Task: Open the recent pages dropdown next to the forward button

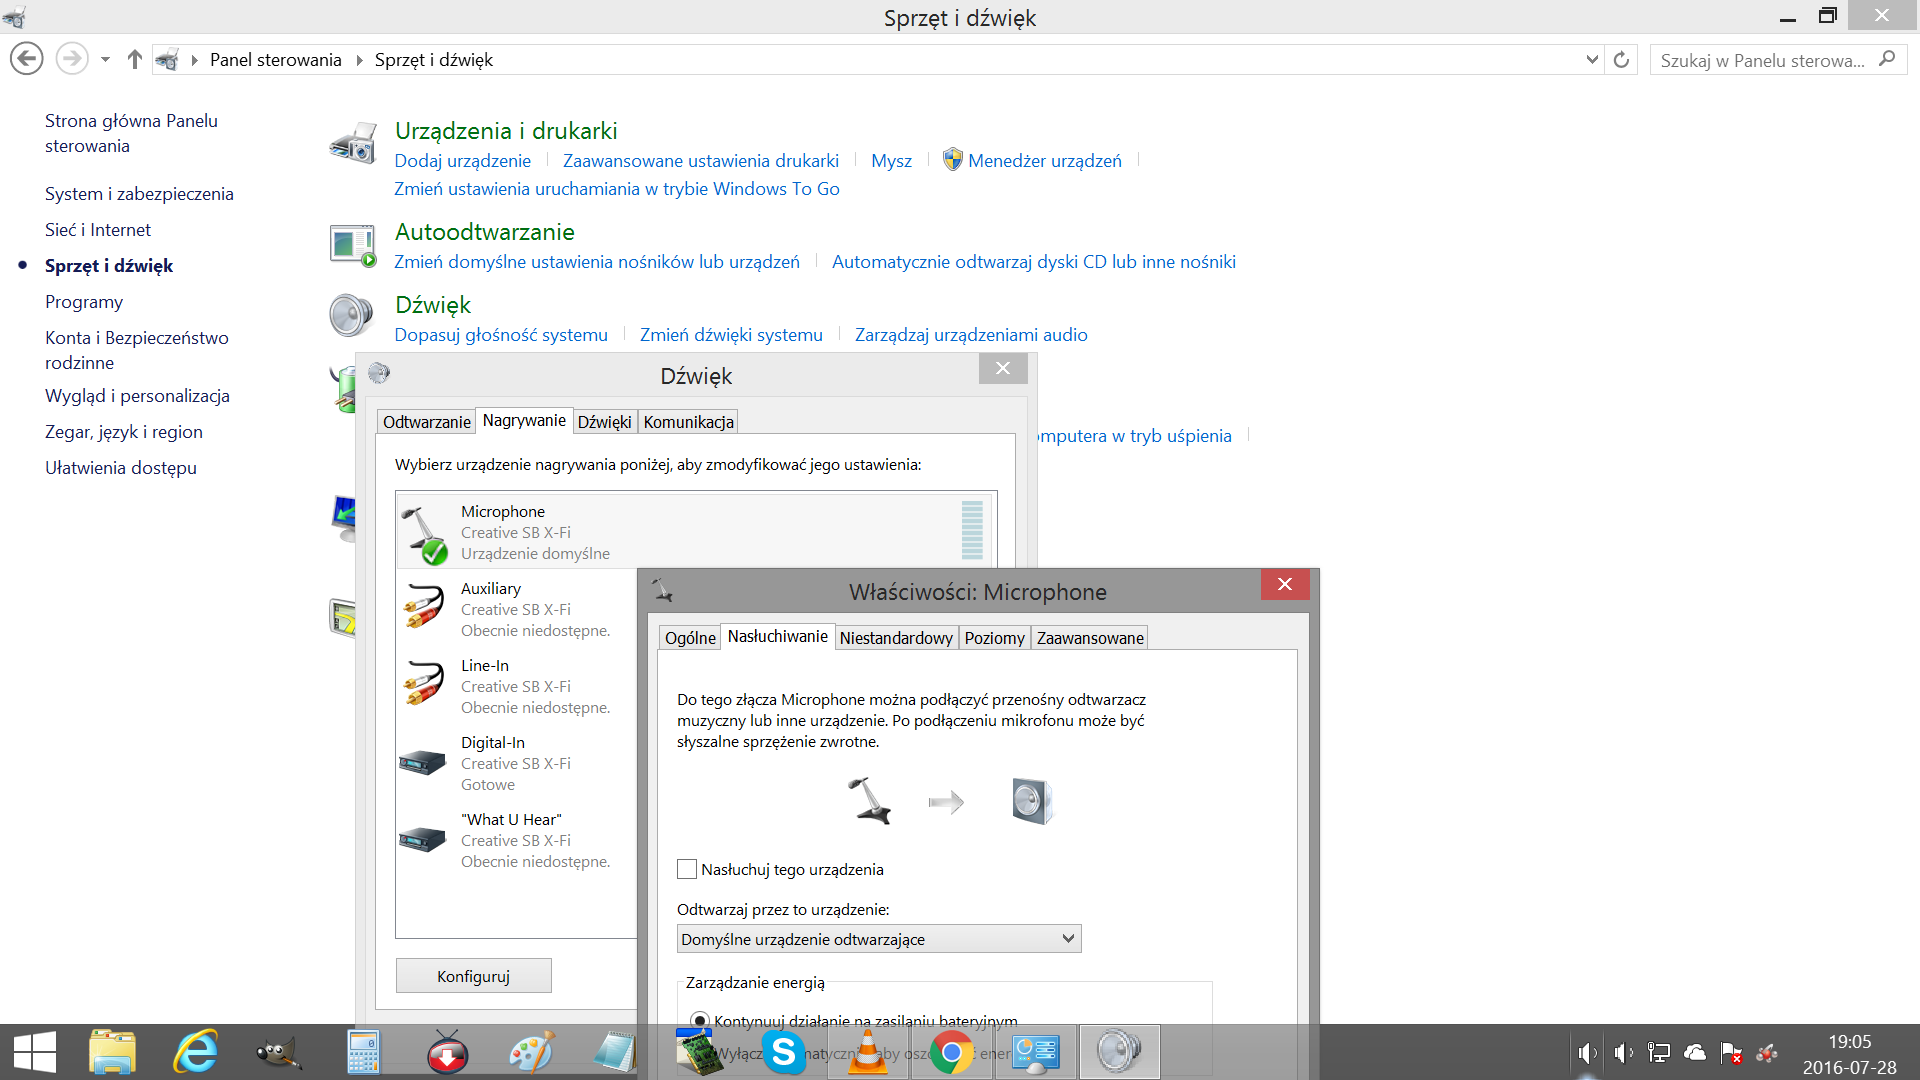Action: click(105, 60)
